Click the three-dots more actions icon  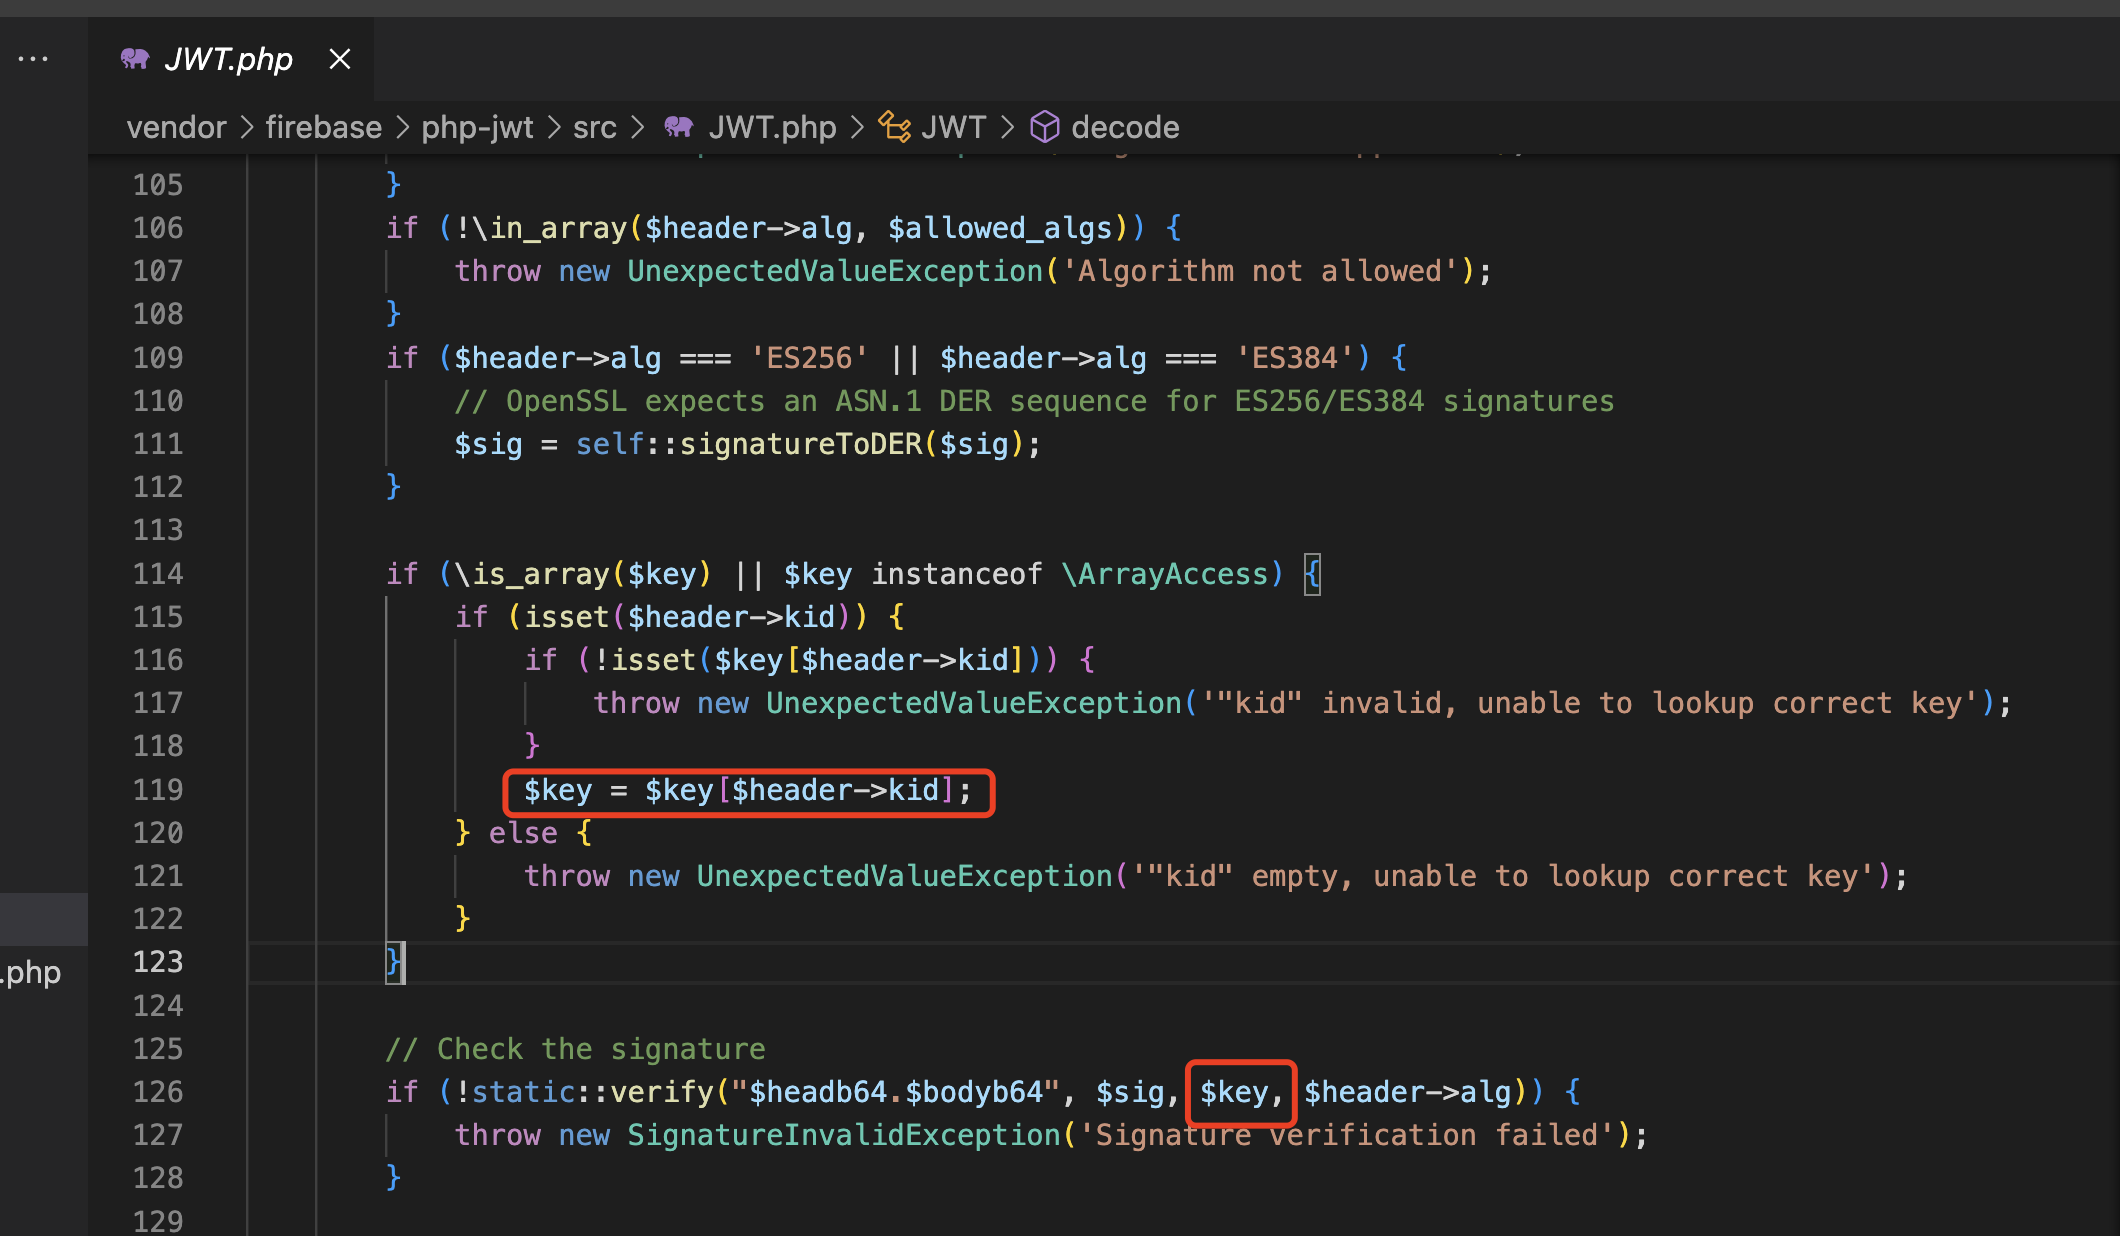[33, 59]
